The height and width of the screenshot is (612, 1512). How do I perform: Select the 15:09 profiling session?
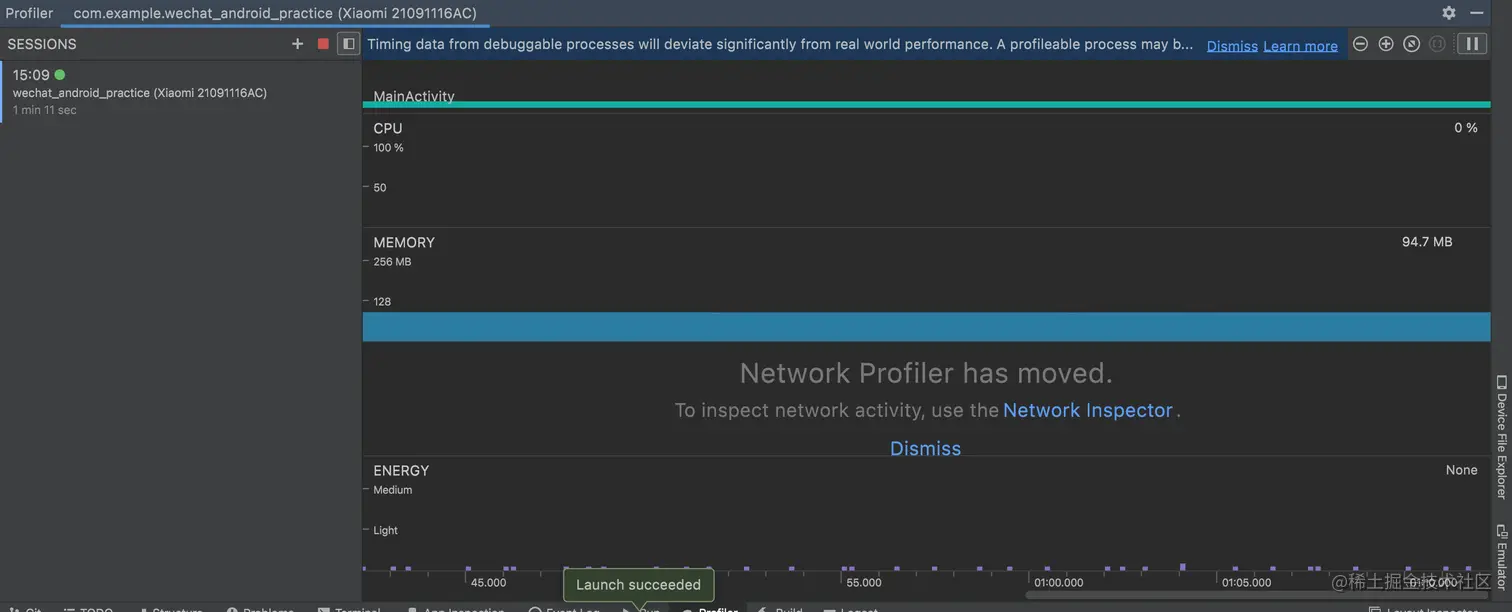(180, 92)
